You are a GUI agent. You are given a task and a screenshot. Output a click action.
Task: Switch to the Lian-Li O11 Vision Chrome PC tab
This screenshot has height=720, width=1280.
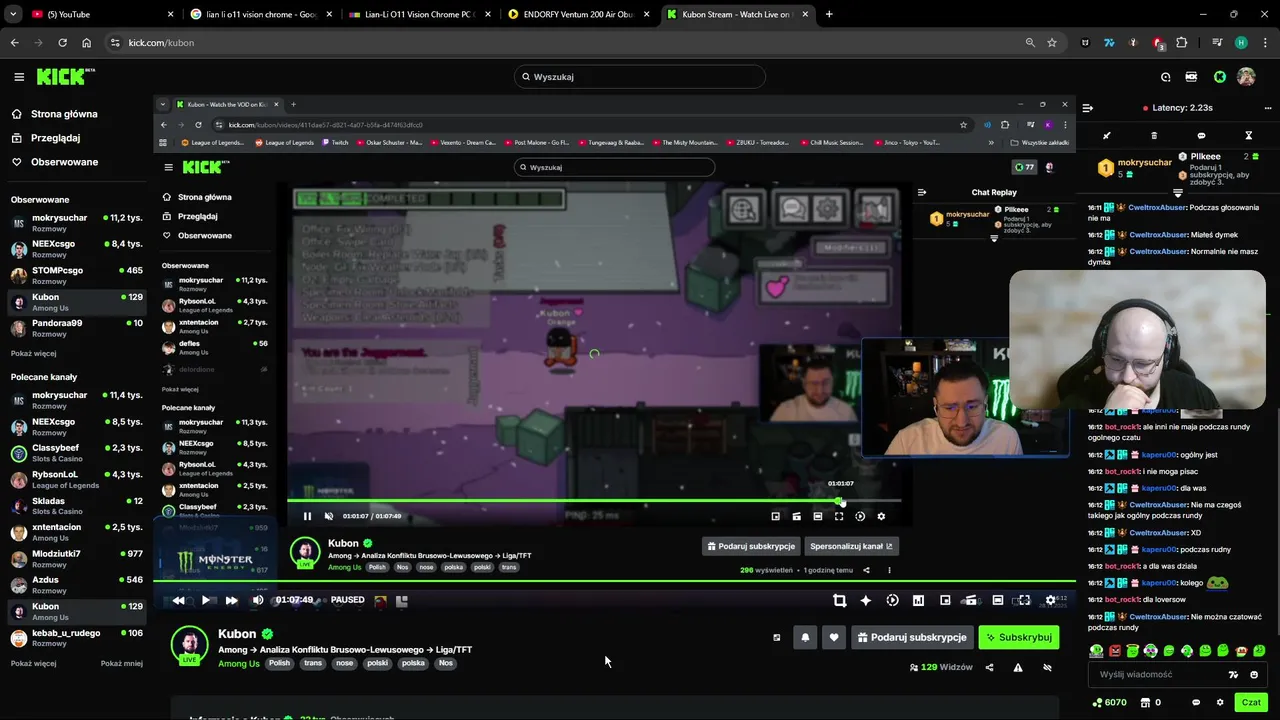click(419, 14)
